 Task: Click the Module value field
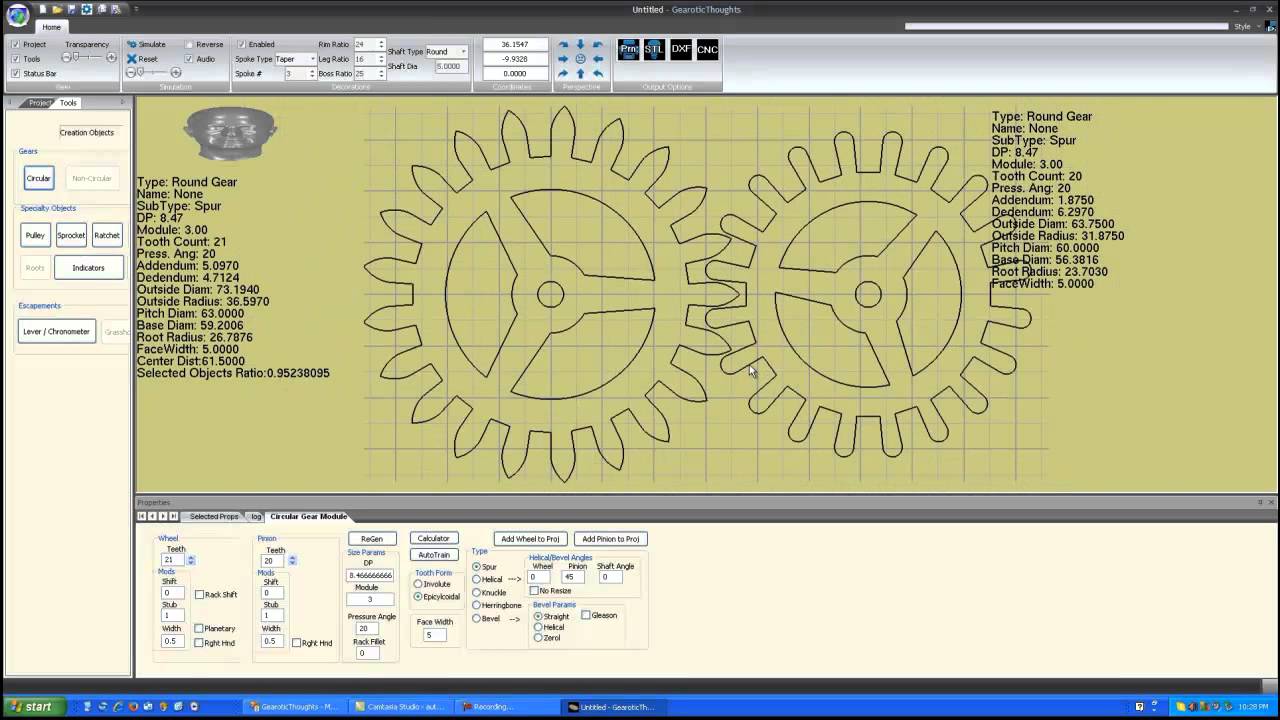pyautogui.click(x=372, y=600)
